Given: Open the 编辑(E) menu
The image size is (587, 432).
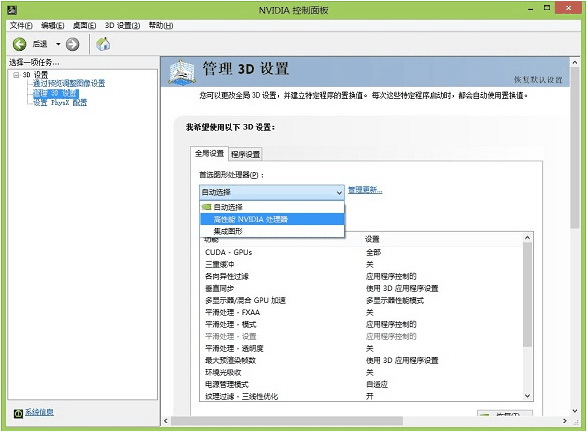Looking at the screenshot, I should (x=52, y=25).
